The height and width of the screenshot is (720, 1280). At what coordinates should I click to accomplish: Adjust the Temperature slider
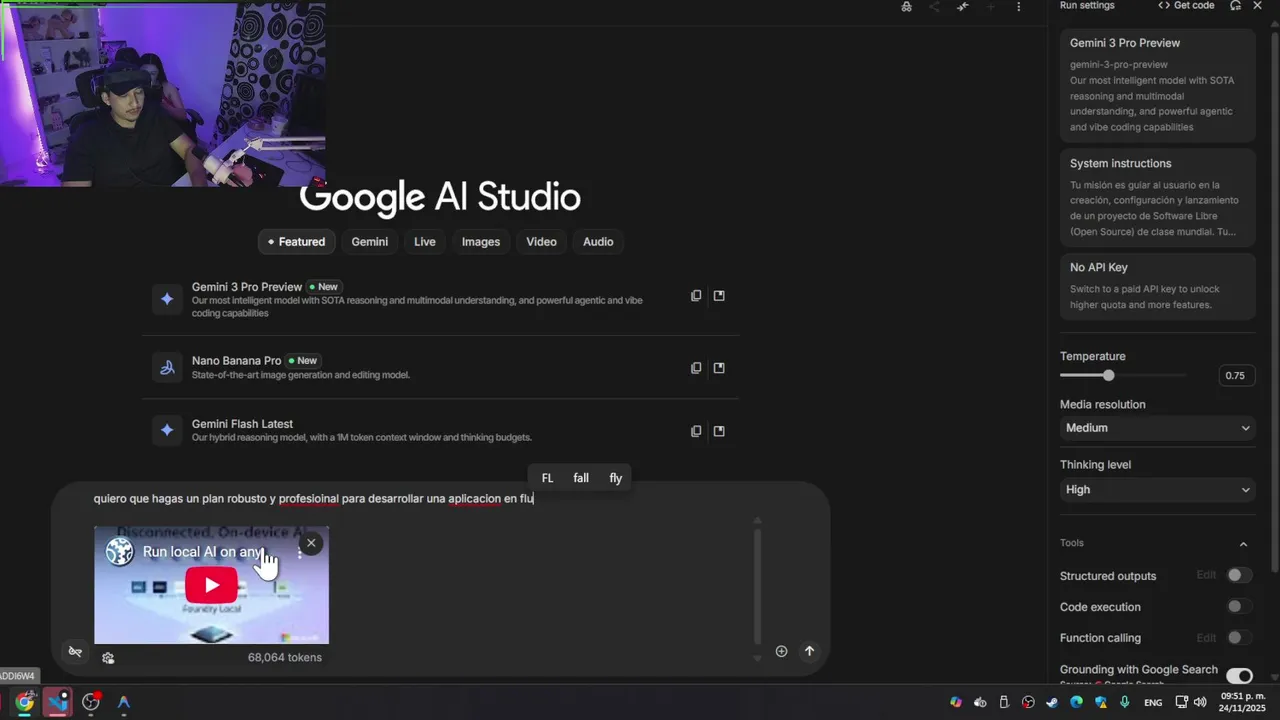click(x=1108, y=375)
